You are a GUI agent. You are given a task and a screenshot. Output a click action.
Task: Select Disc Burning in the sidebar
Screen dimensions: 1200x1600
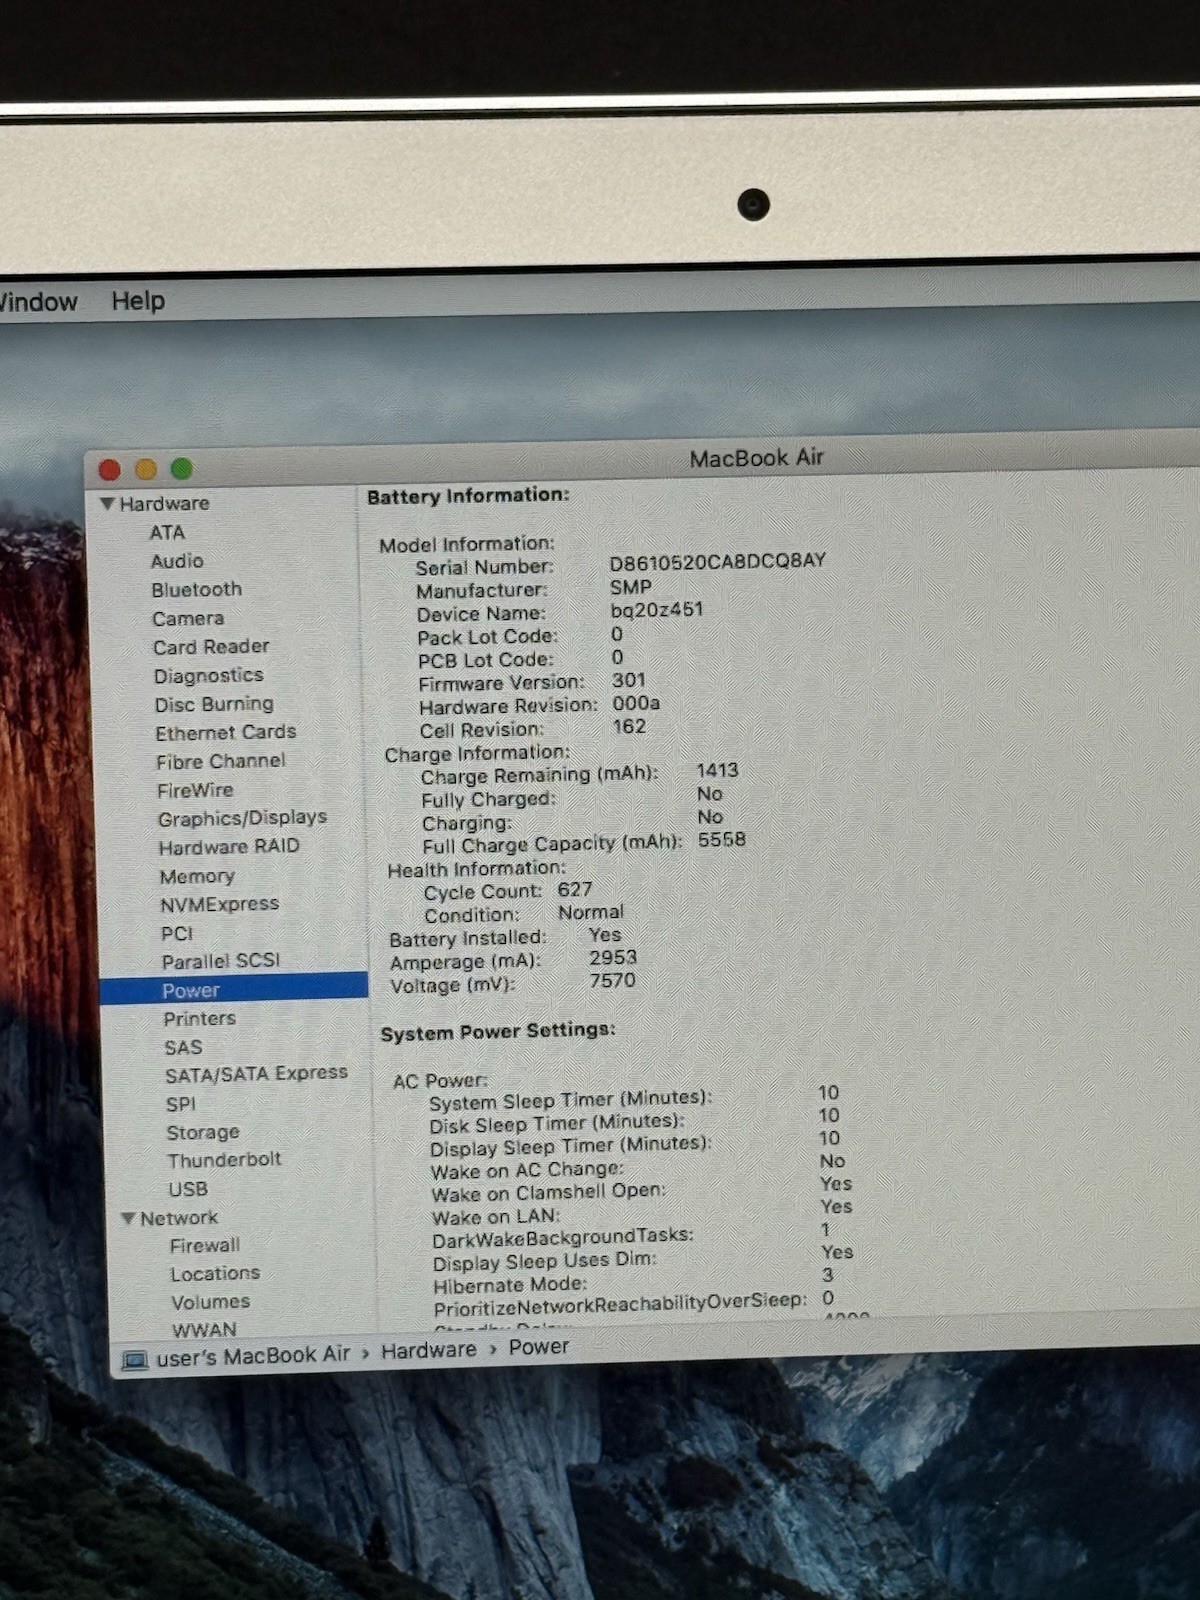click(x=214, y=704)
